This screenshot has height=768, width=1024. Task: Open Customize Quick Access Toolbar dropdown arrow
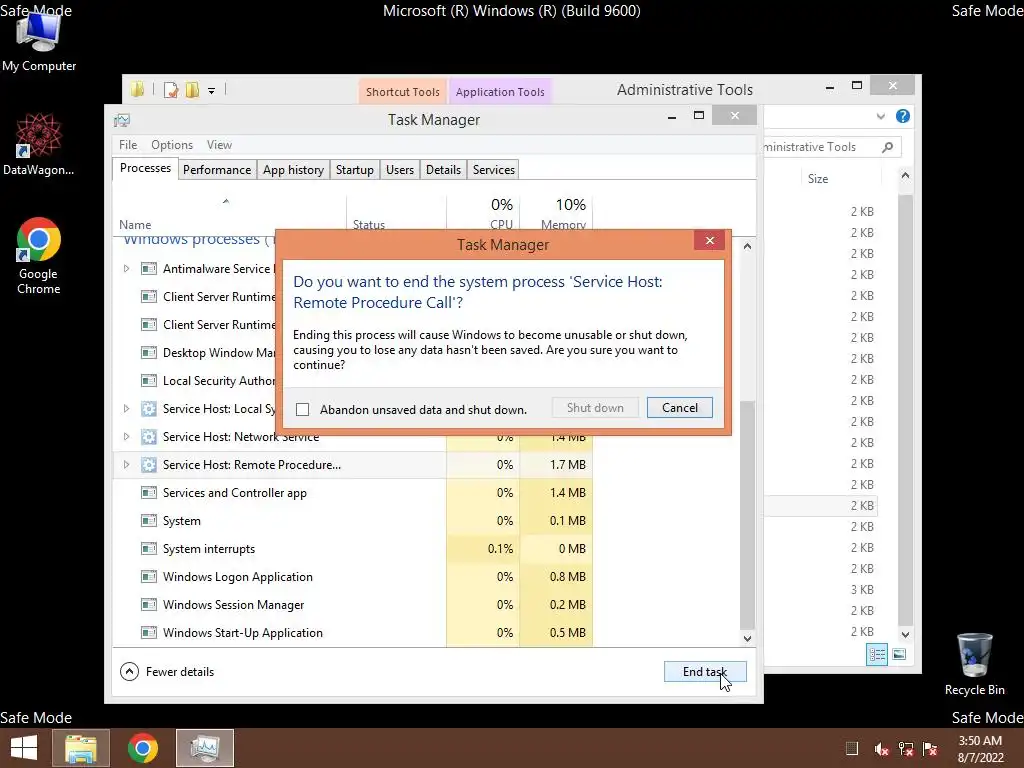coord(212,91)
